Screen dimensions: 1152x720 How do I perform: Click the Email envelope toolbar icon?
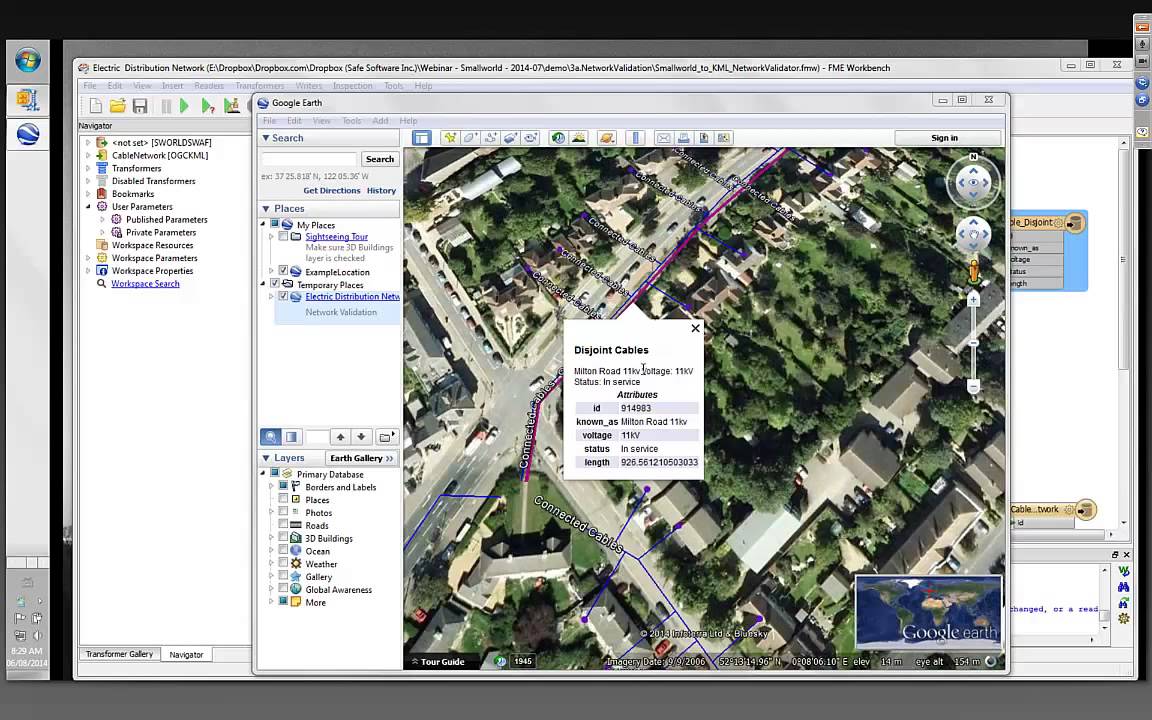tap(663, 138)
